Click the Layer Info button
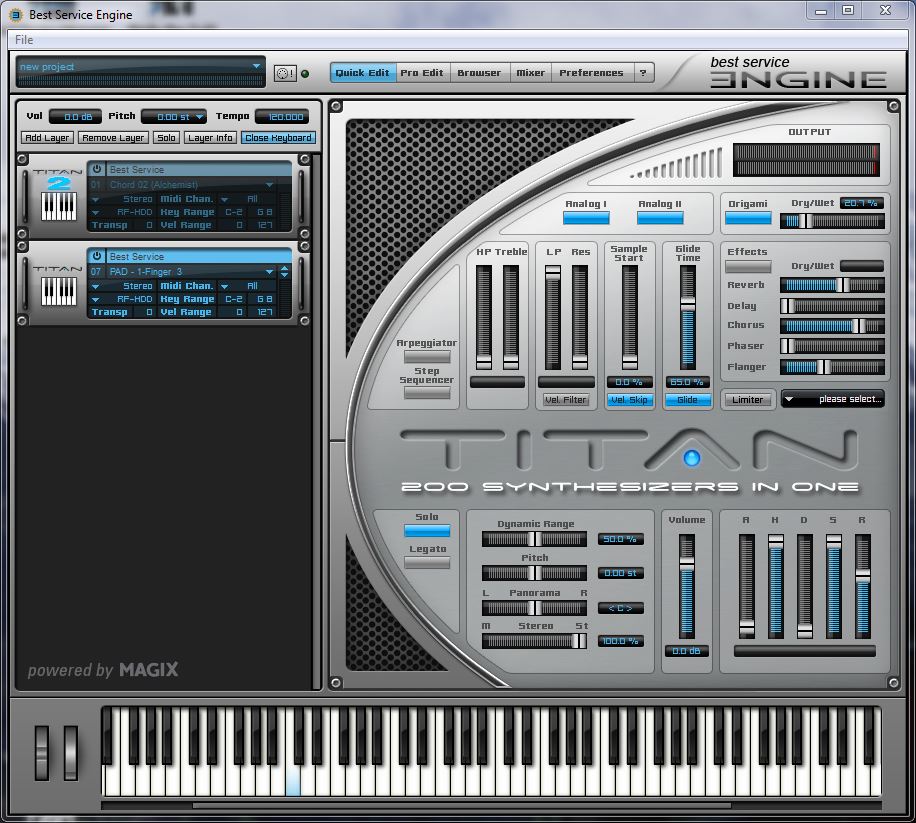Viewport: 916px width, 823px height. [210, 138]
